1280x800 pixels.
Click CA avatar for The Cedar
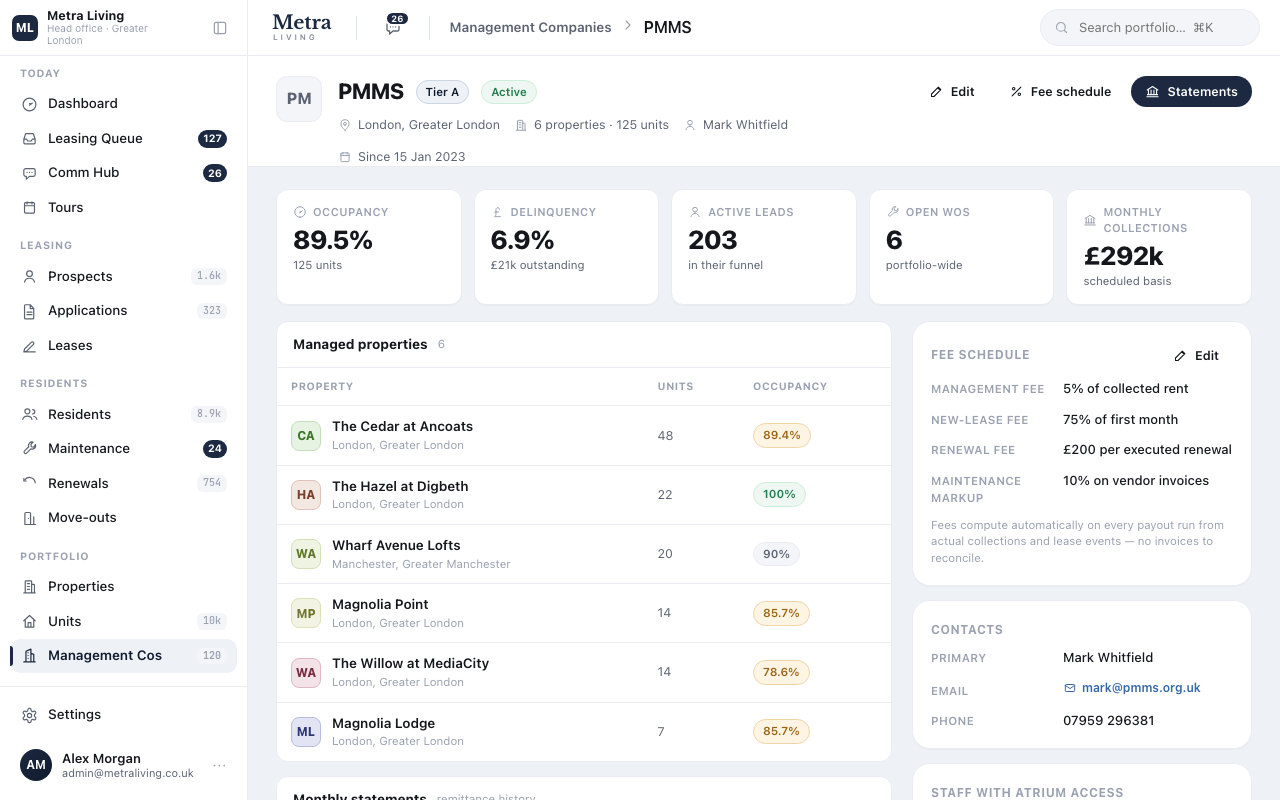tap(306, 436)
